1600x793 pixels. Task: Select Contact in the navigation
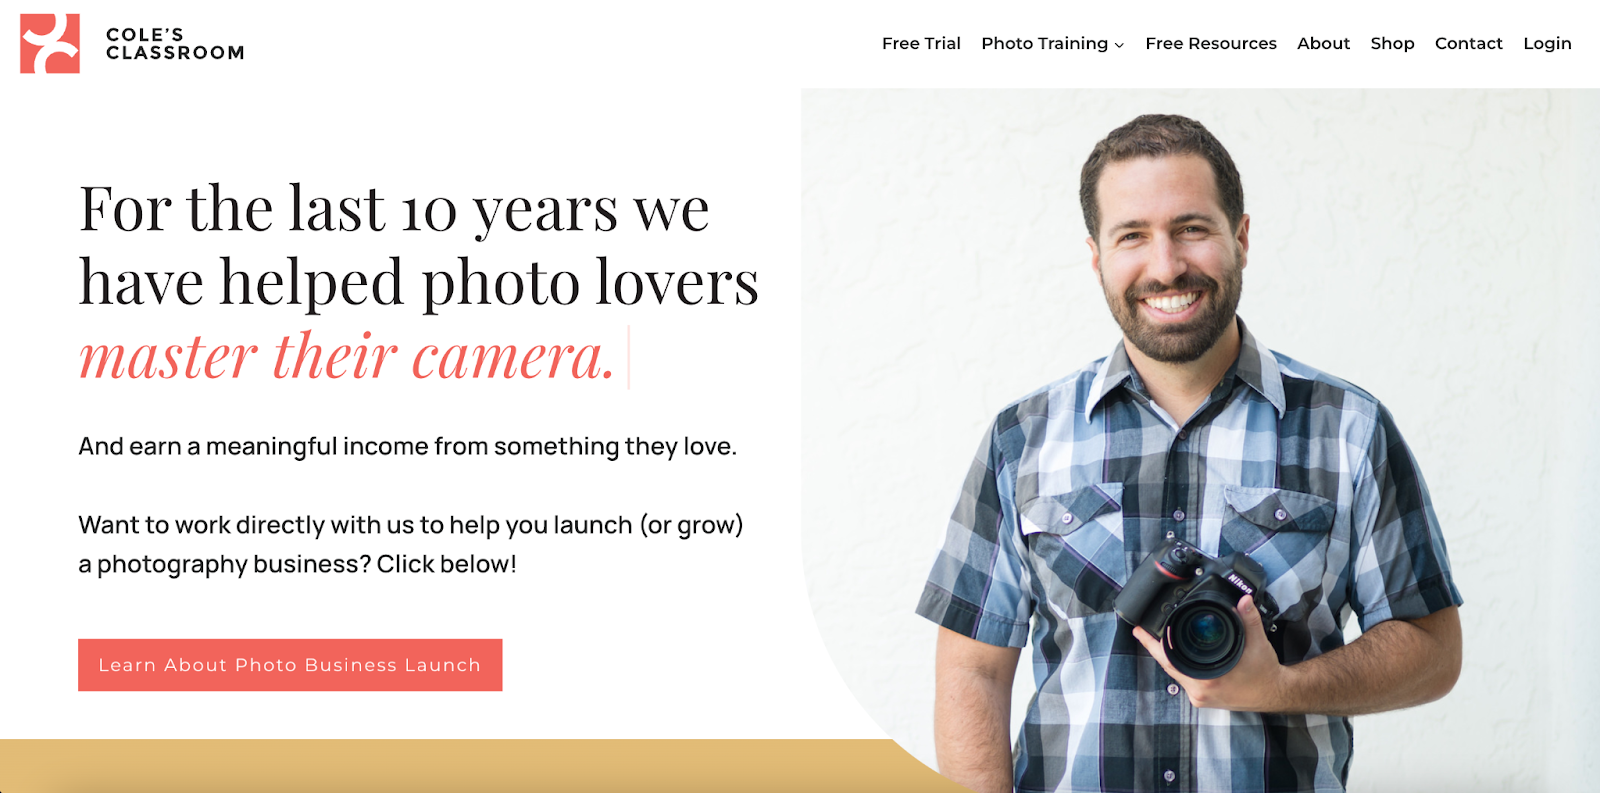pos(1468,43)
